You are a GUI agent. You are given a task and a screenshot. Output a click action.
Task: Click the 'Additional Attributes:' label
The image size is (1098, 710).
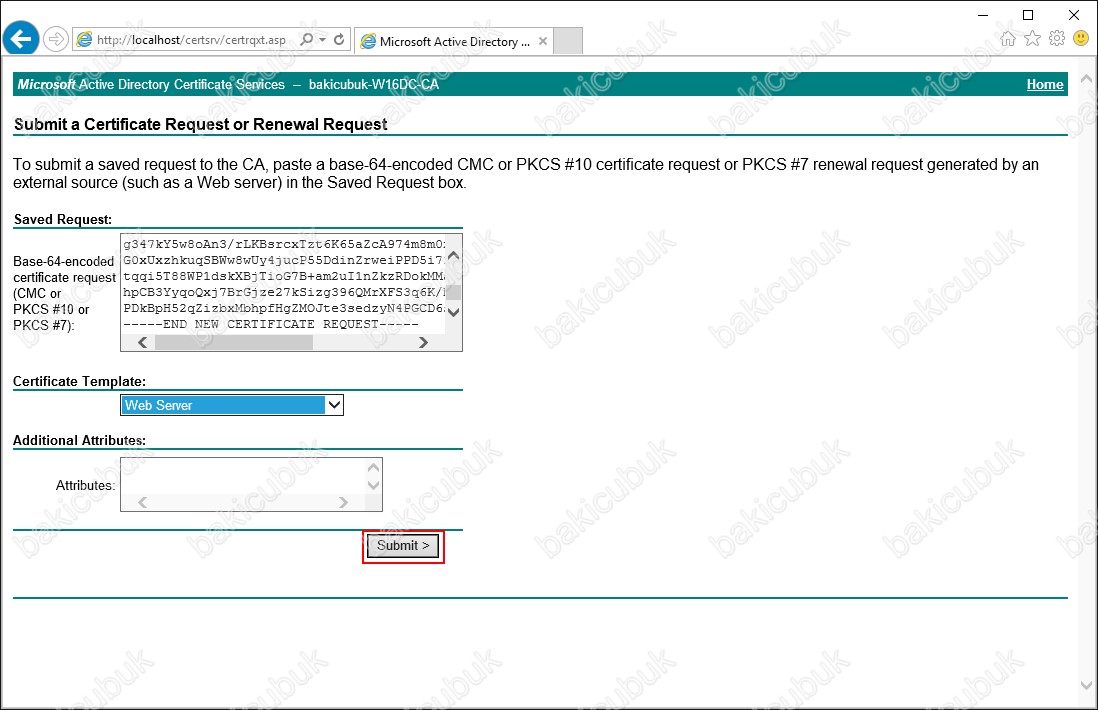[x=79, y=440]
